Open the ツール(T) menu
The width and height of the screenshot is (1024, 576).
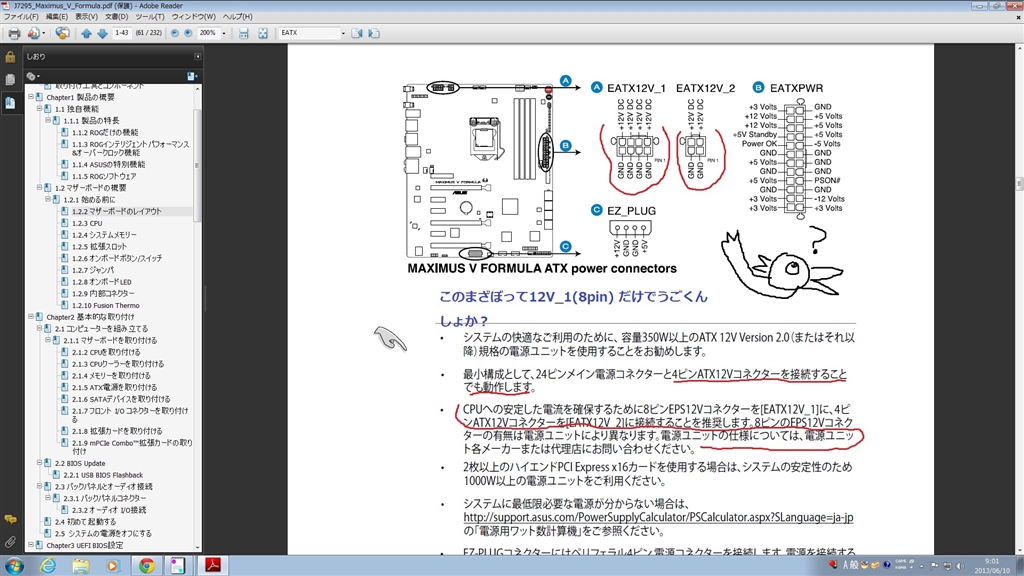pos(150,16)
